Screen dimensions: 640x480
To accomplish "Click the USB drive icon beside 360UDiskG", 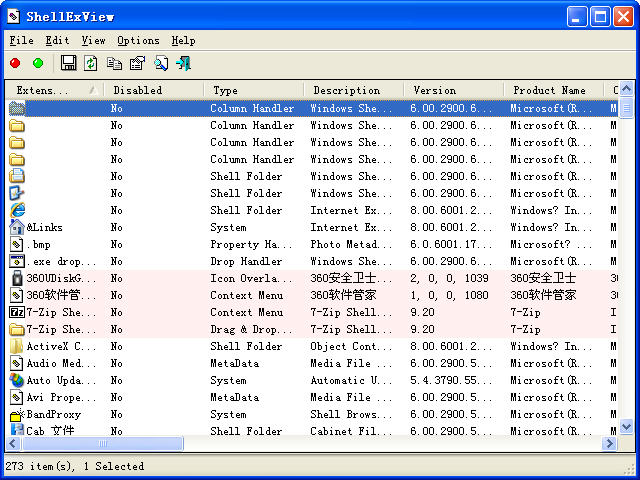I will 17,278.
